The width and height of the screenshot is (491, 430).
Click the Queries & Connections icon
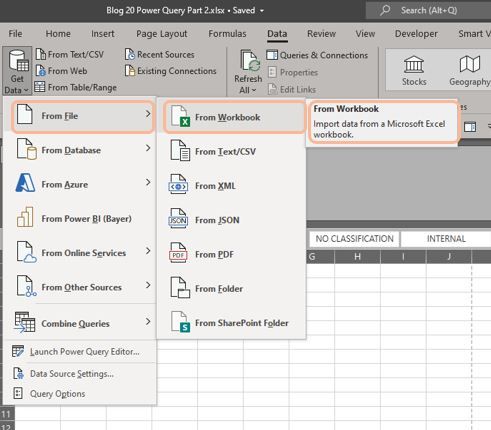[x=272, y=55]
